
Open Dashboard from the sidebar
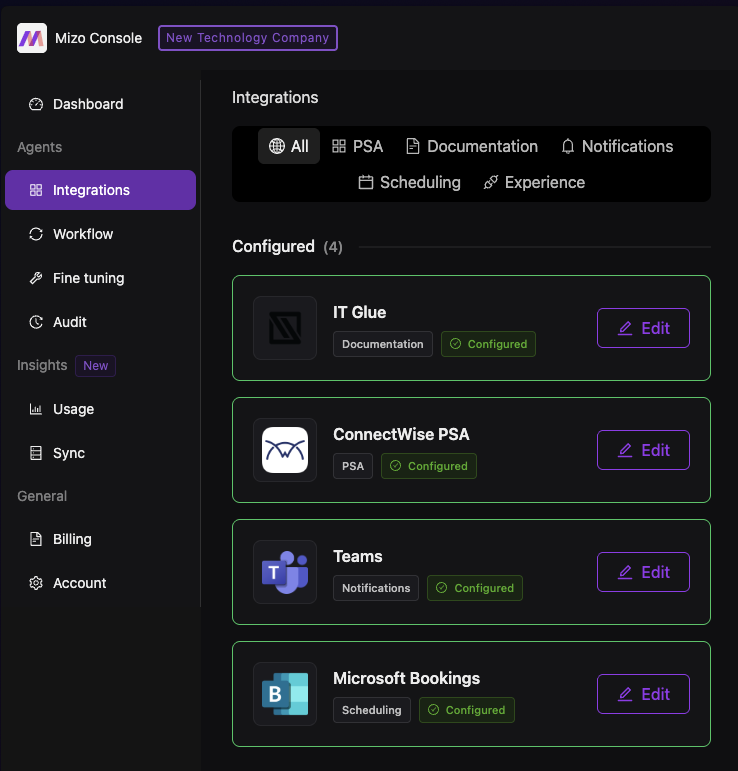pyautogui.click(x=88, y=104)
